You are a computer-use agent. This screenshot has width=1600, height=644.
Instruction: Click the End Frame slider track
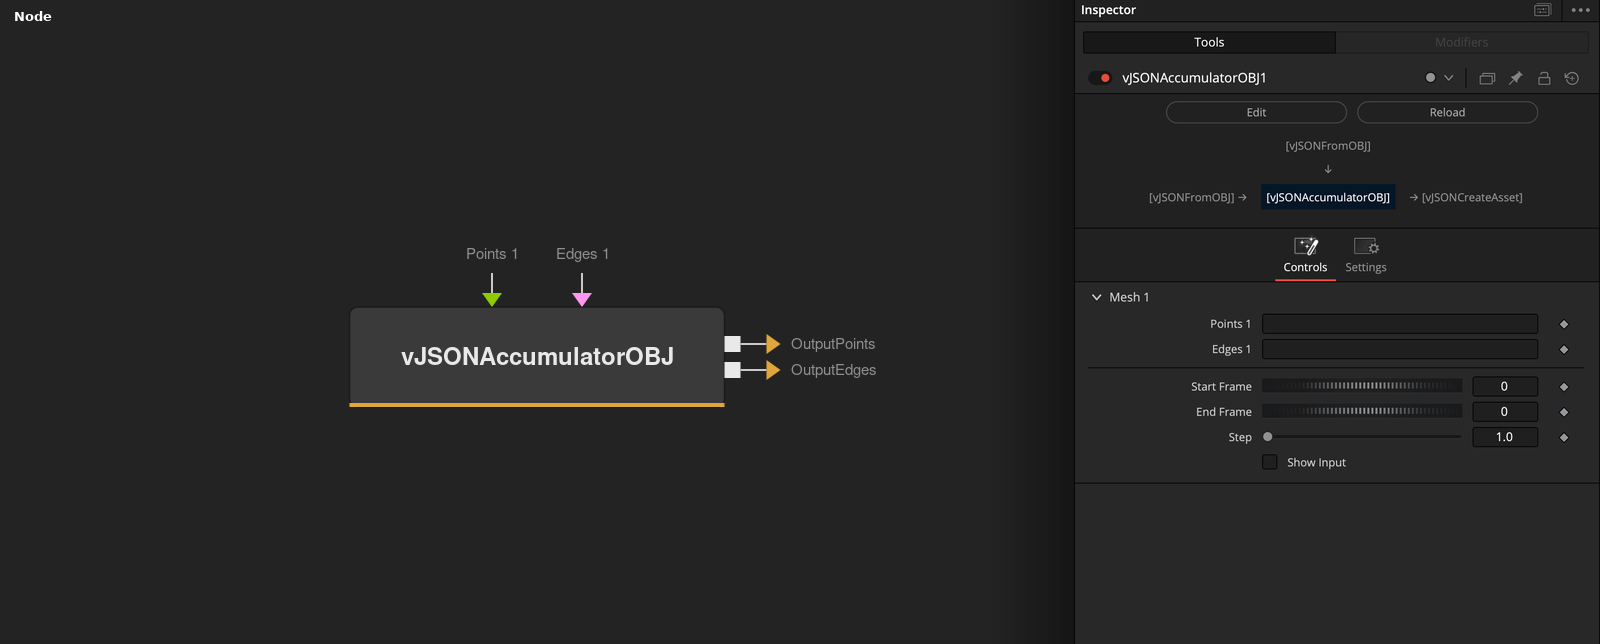point(1362,411)
